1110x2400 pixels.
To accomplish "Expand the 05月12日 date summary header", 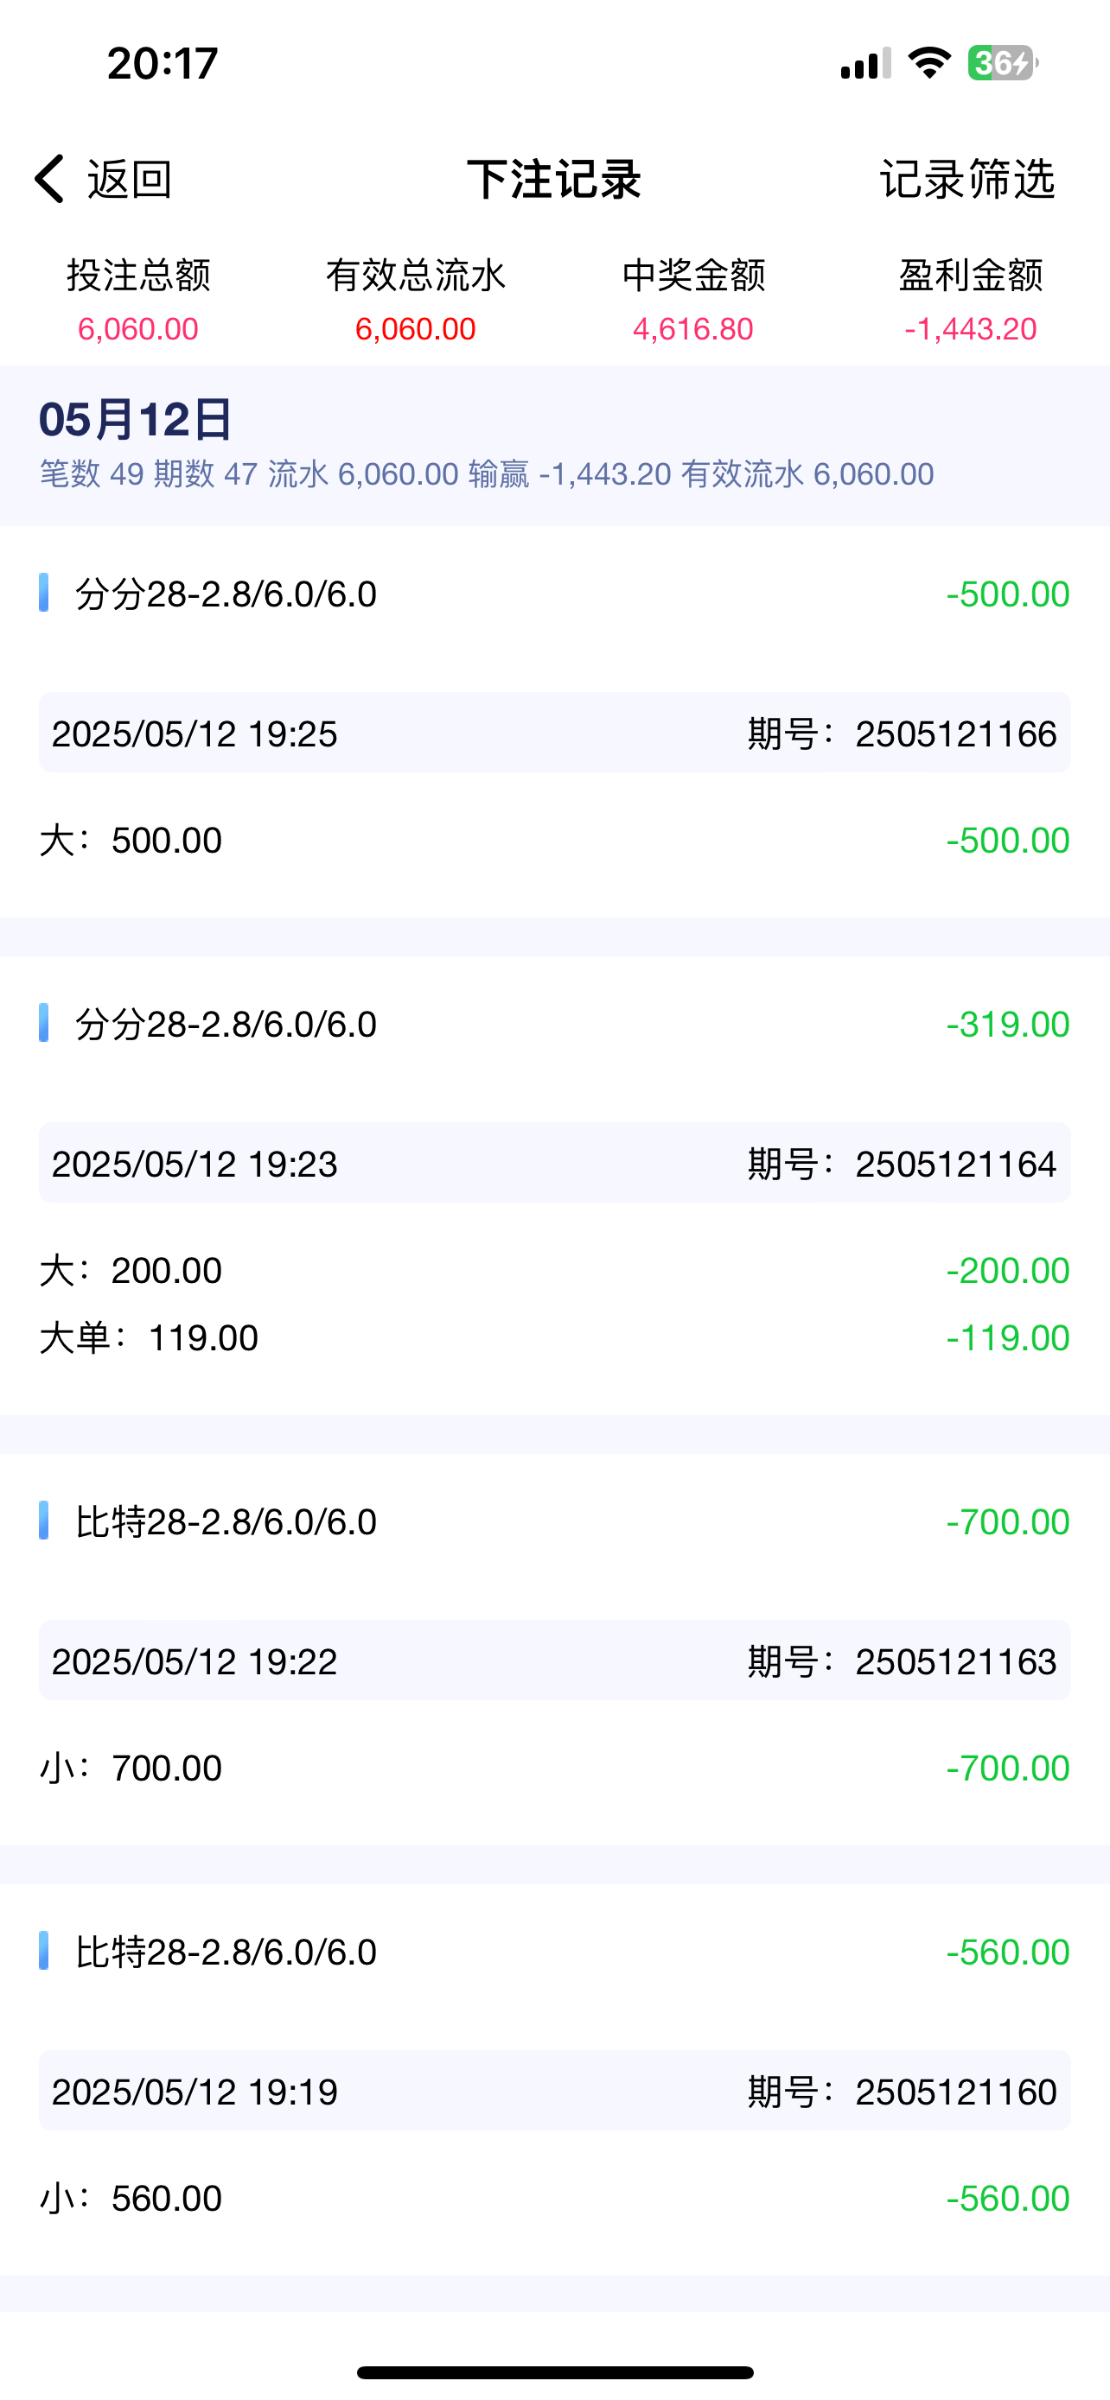I will click(555, 444).
